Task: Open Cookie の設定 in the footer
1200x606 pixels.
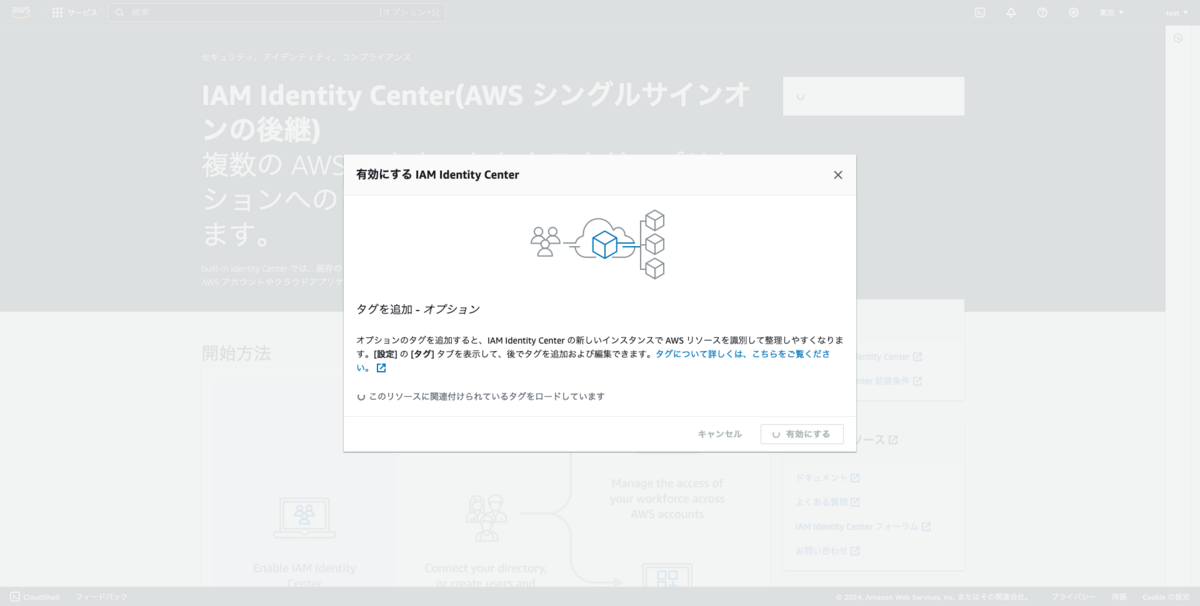Action: click(1166, 597)
